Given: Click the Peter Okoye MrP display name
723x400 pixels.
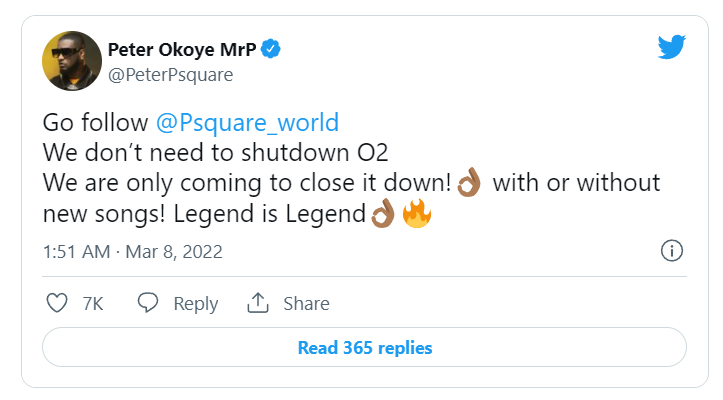Looking at the screenshot, I should tap(182, 49).
